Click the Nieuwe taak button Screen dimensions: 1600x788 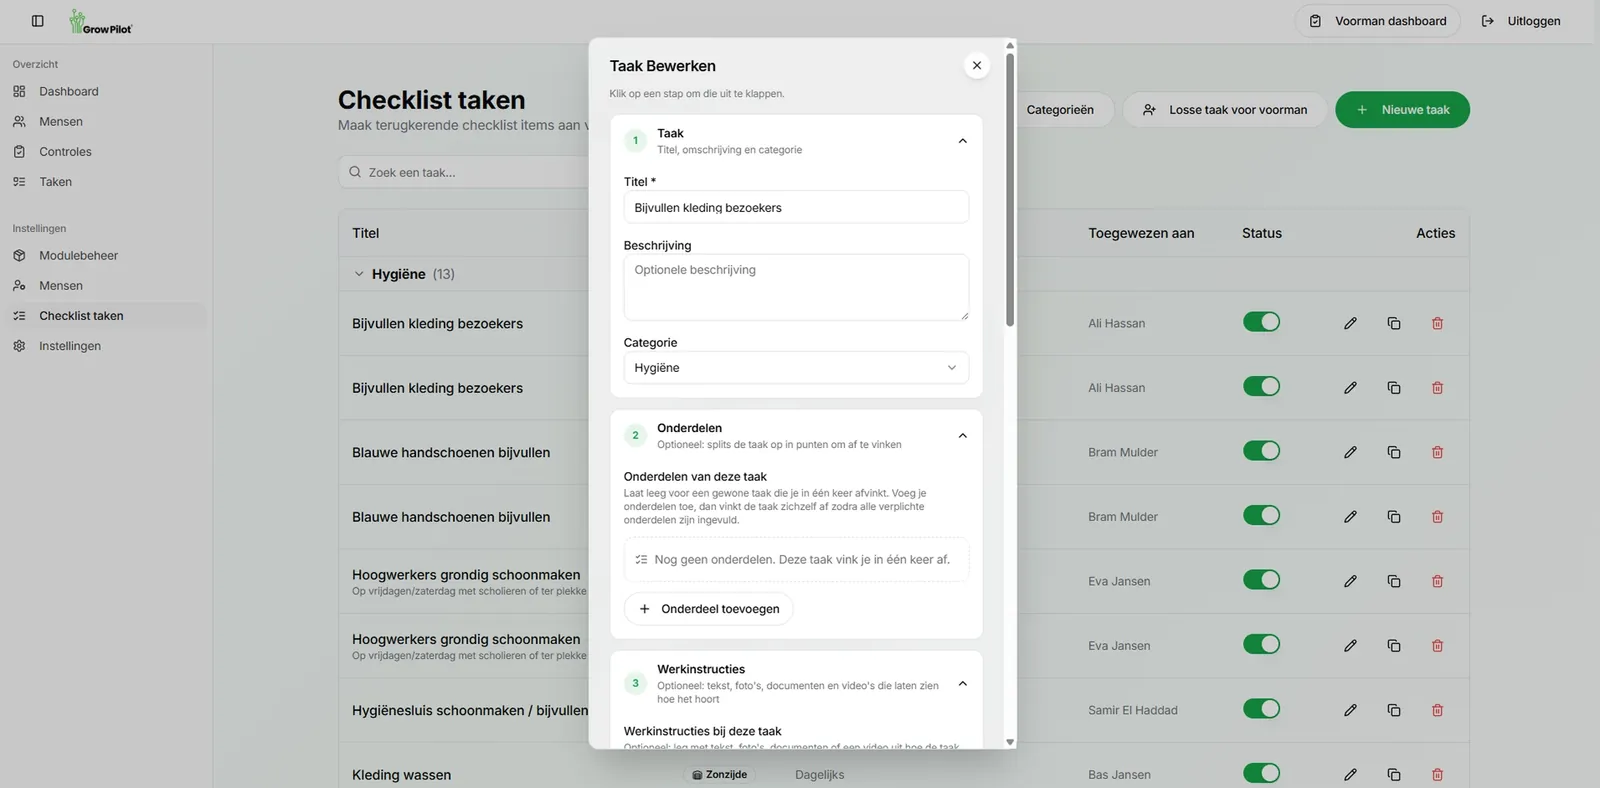1402,110
